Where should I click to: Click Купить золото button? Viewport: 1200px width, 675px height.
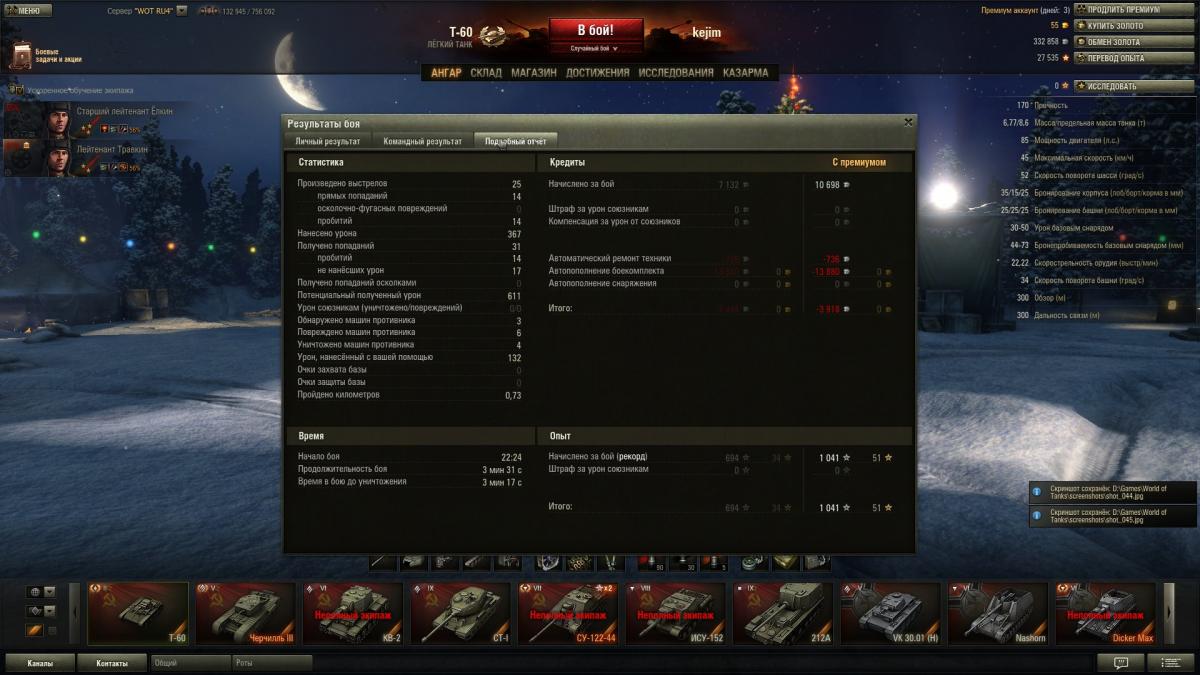(1135, 25)
